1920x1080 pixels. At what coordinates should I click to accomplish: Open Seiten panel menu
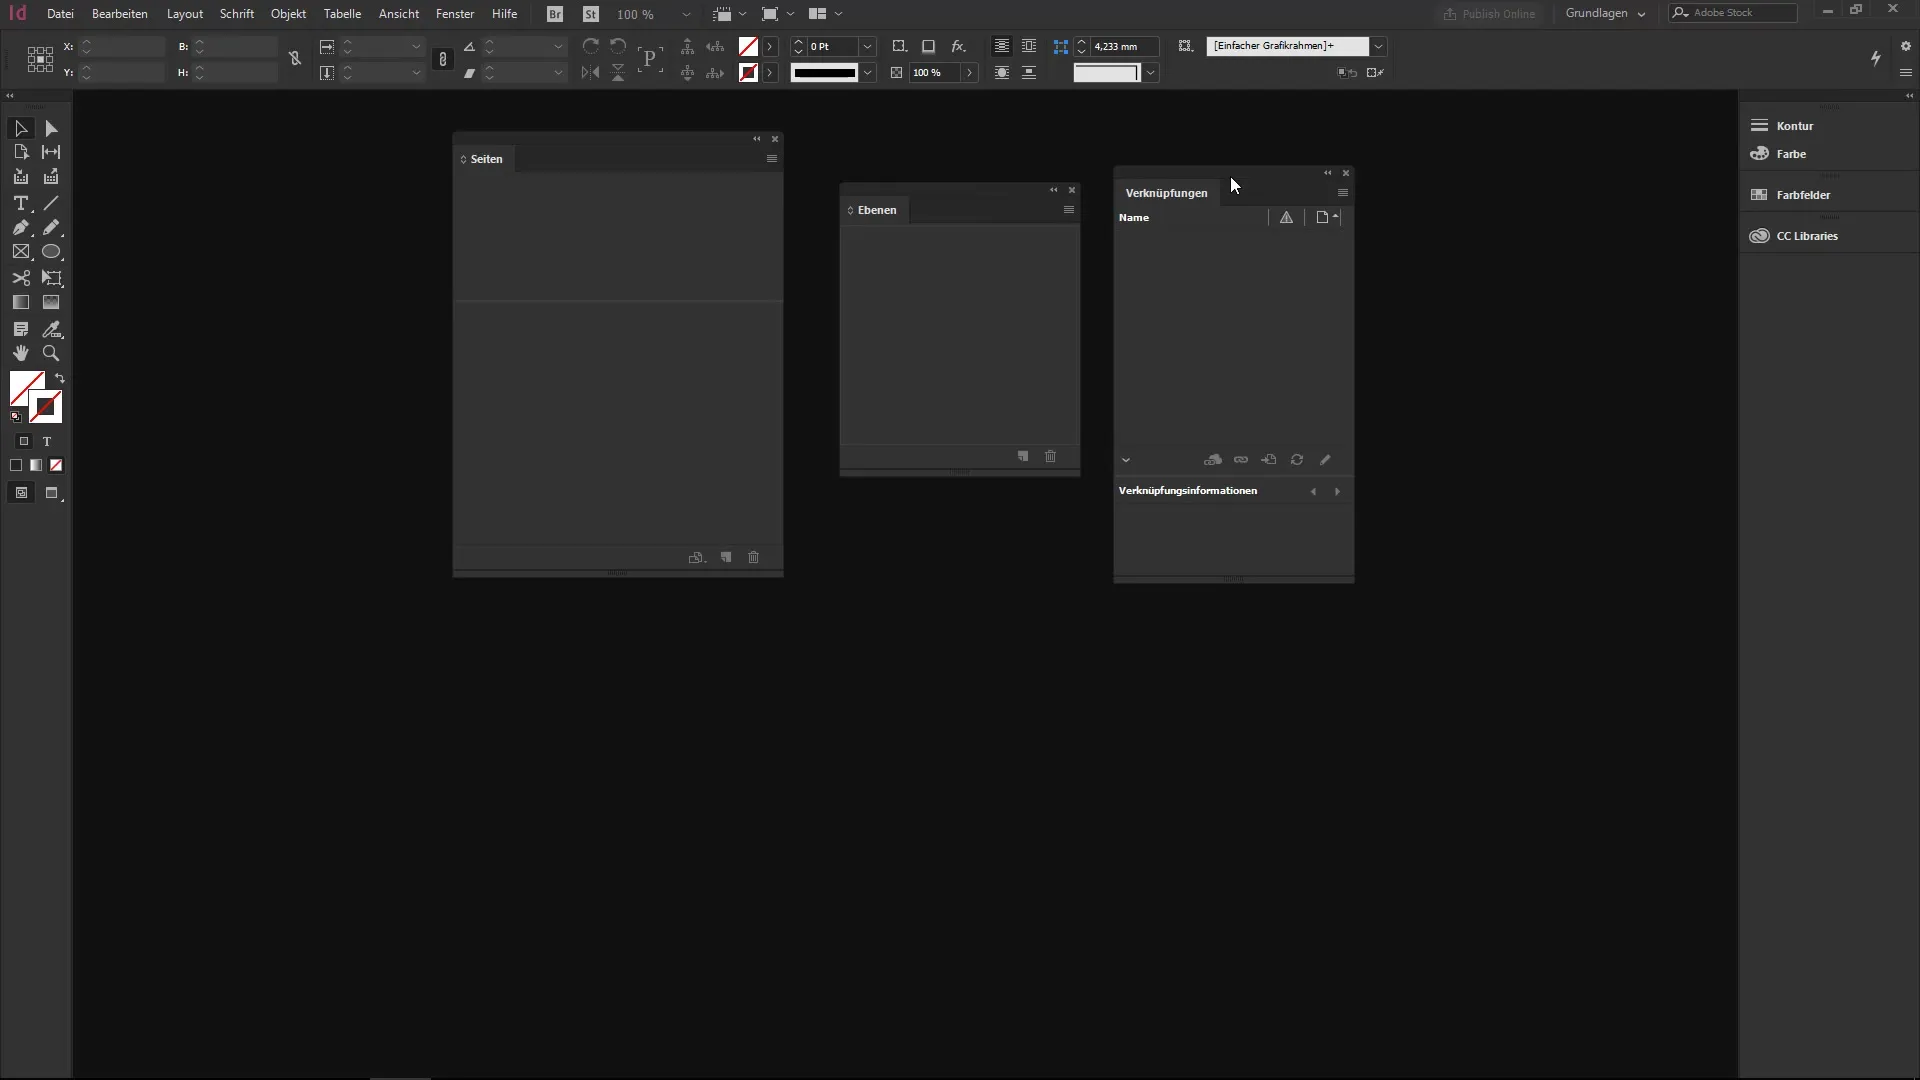pos(772,159)
